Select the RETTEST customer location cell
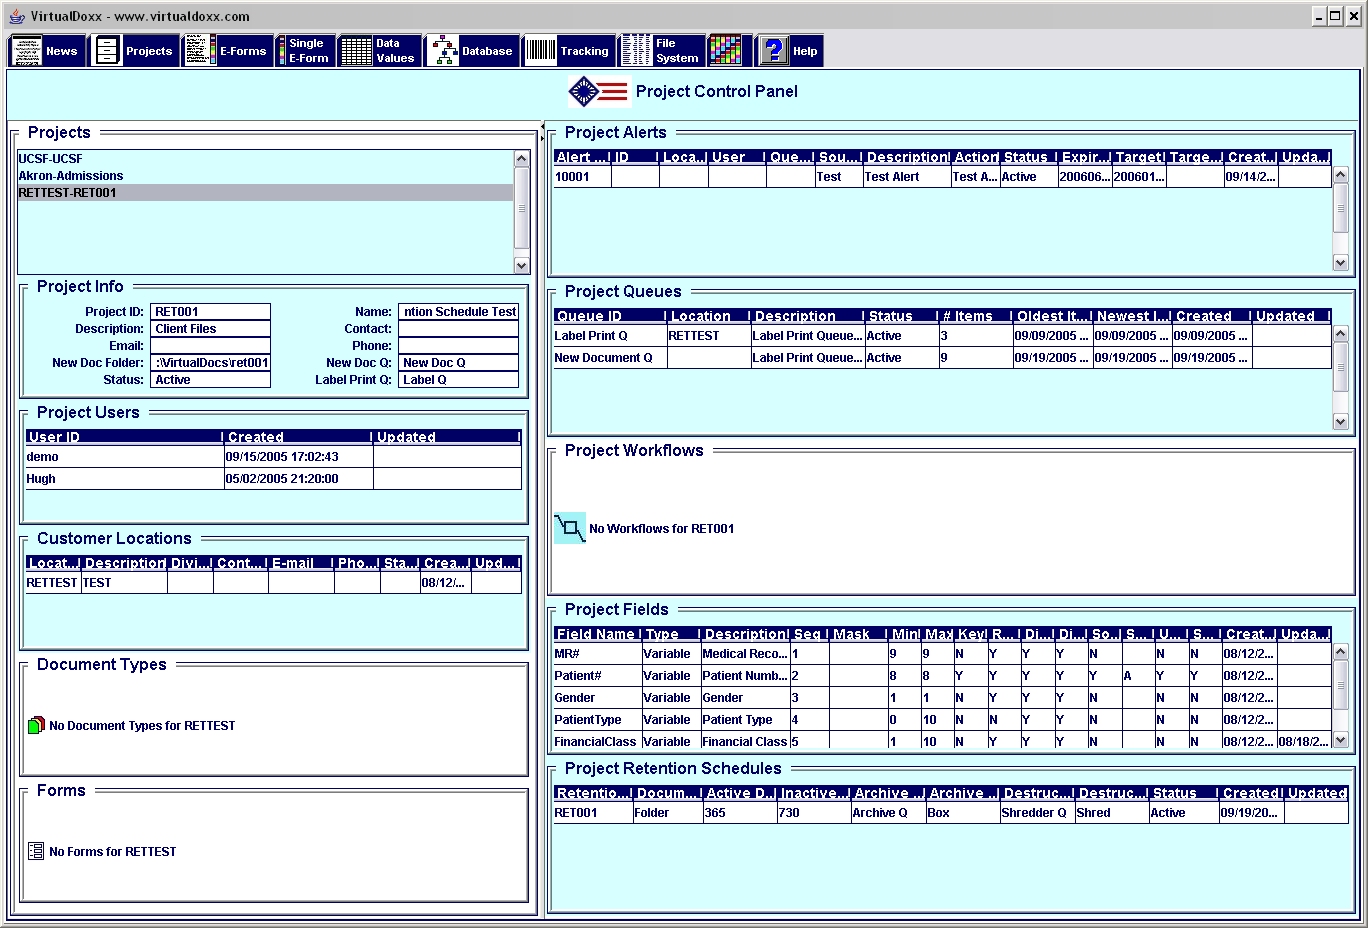This screenshot has width=1368, height=928. click(53, 583)
